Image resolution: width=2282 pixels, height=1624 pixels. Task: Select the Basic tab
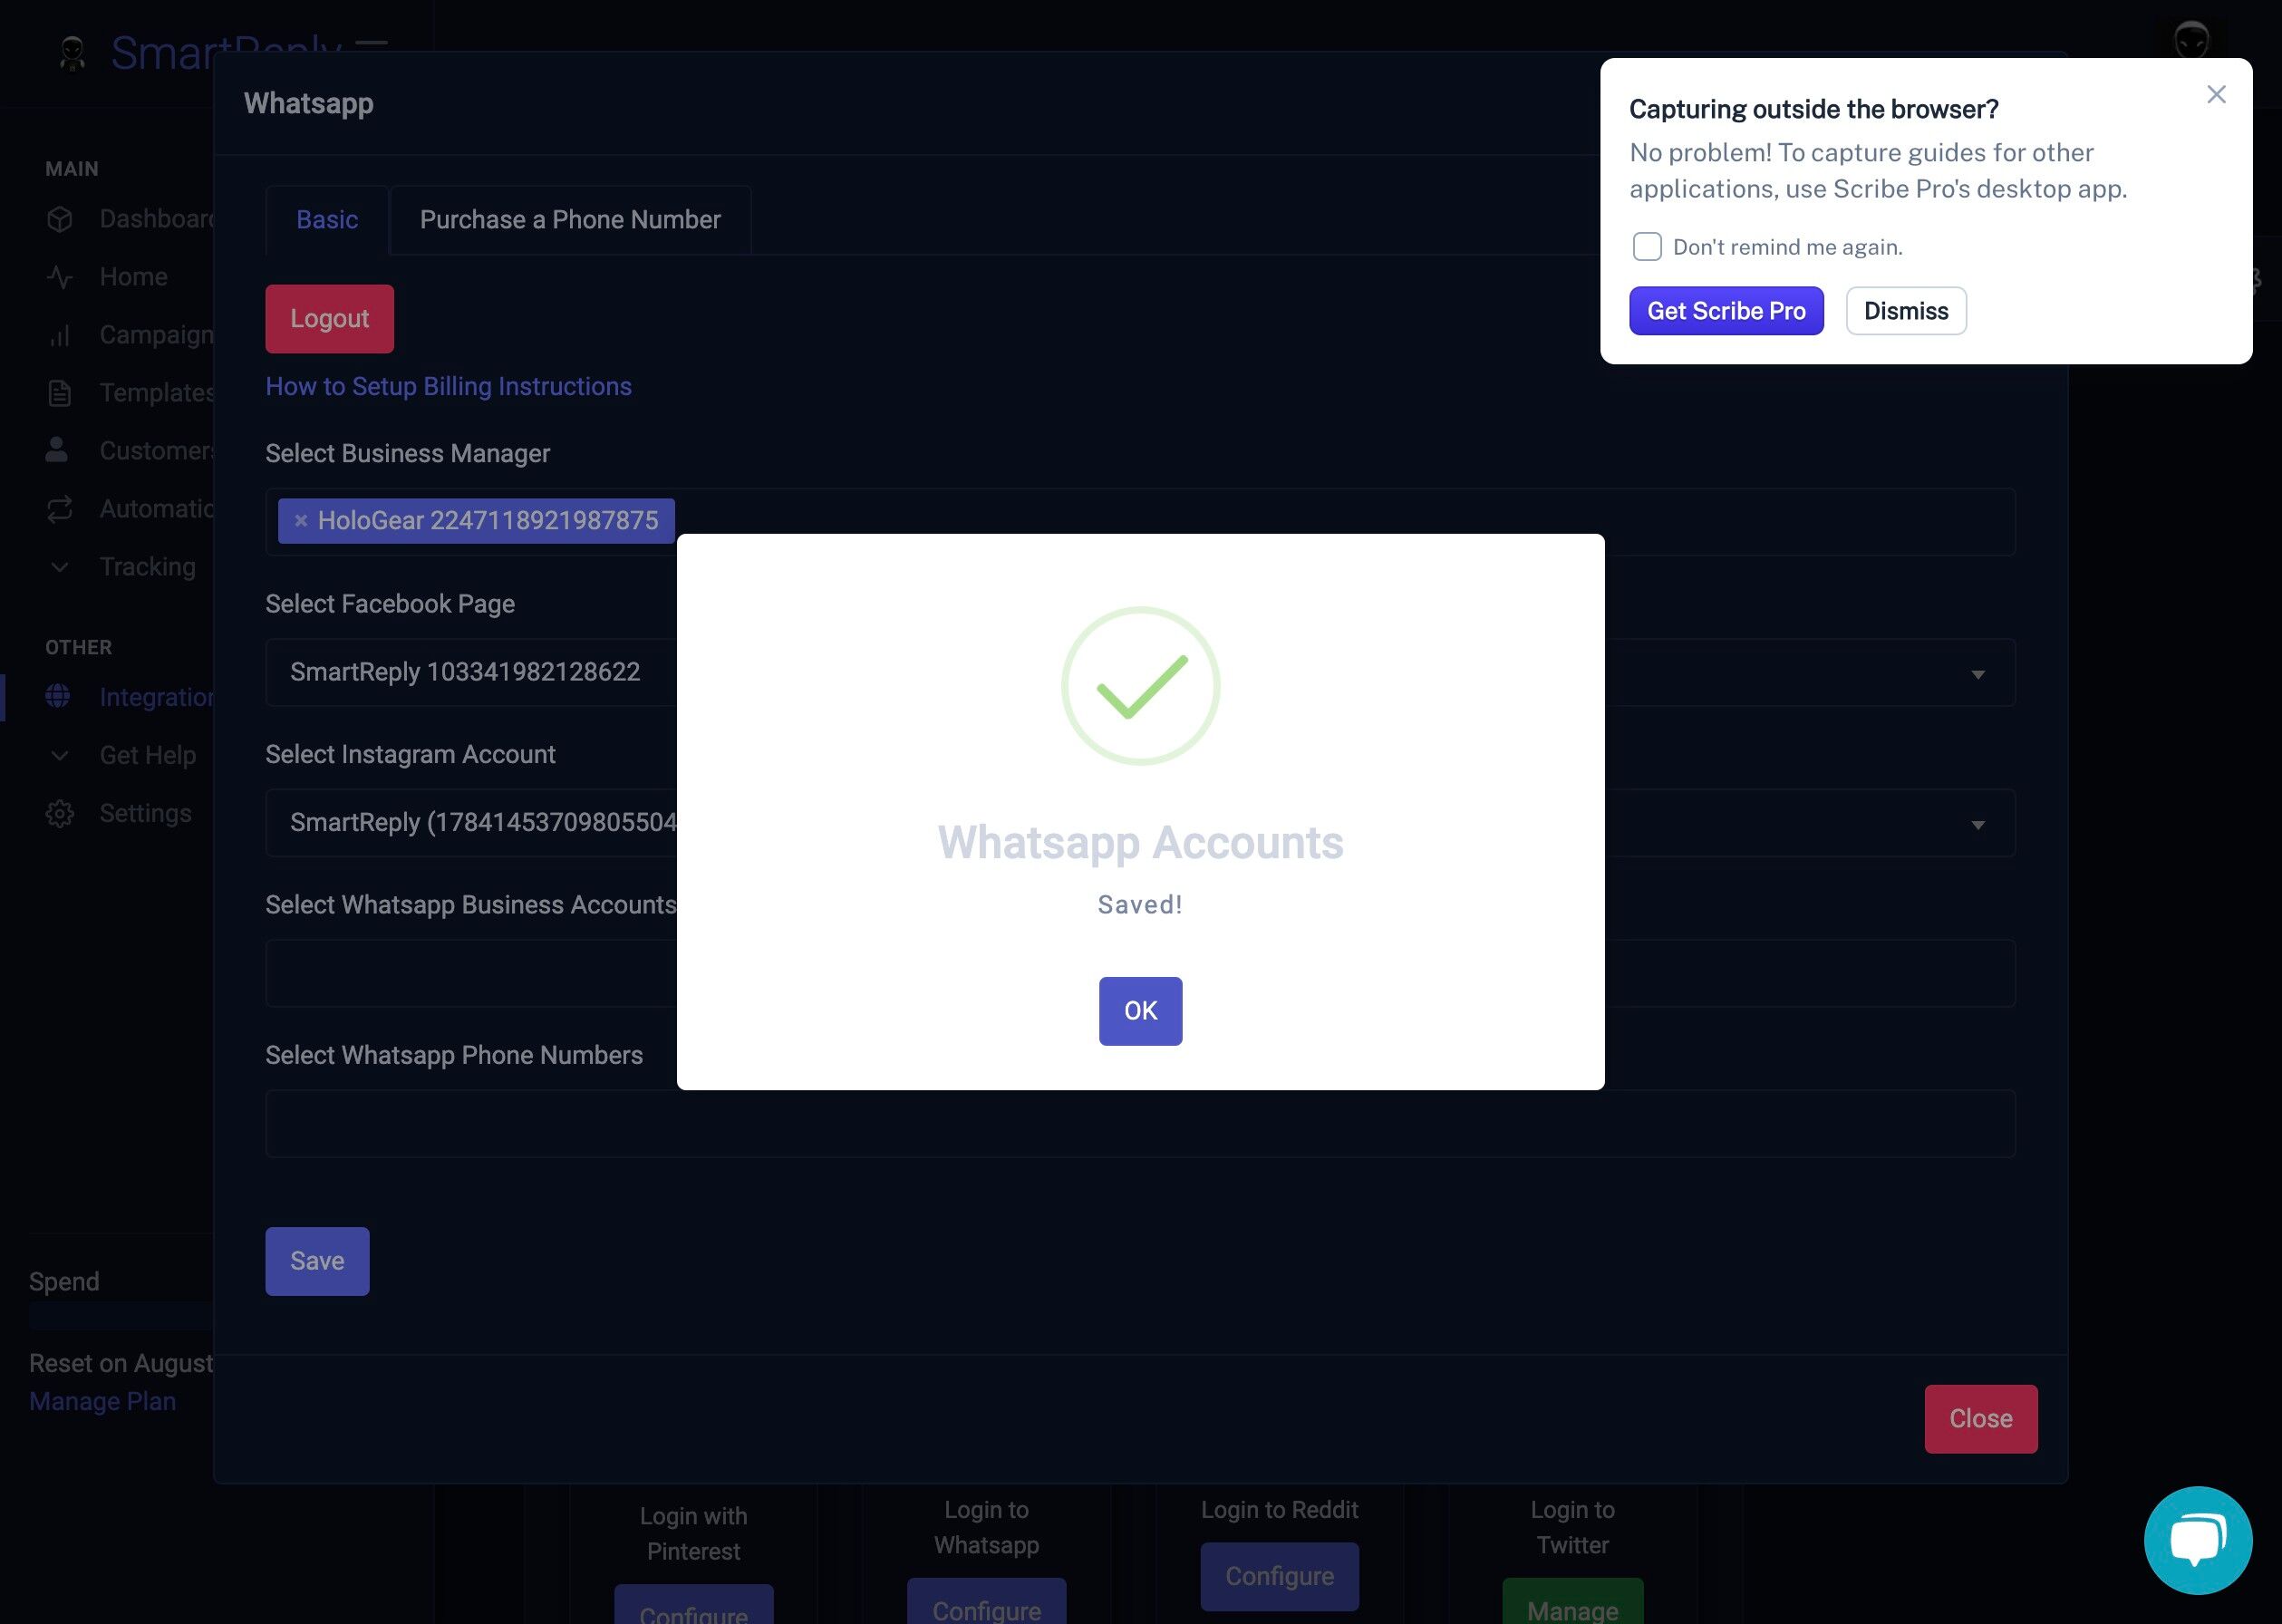pyautogui.click(x=327, y=220)
